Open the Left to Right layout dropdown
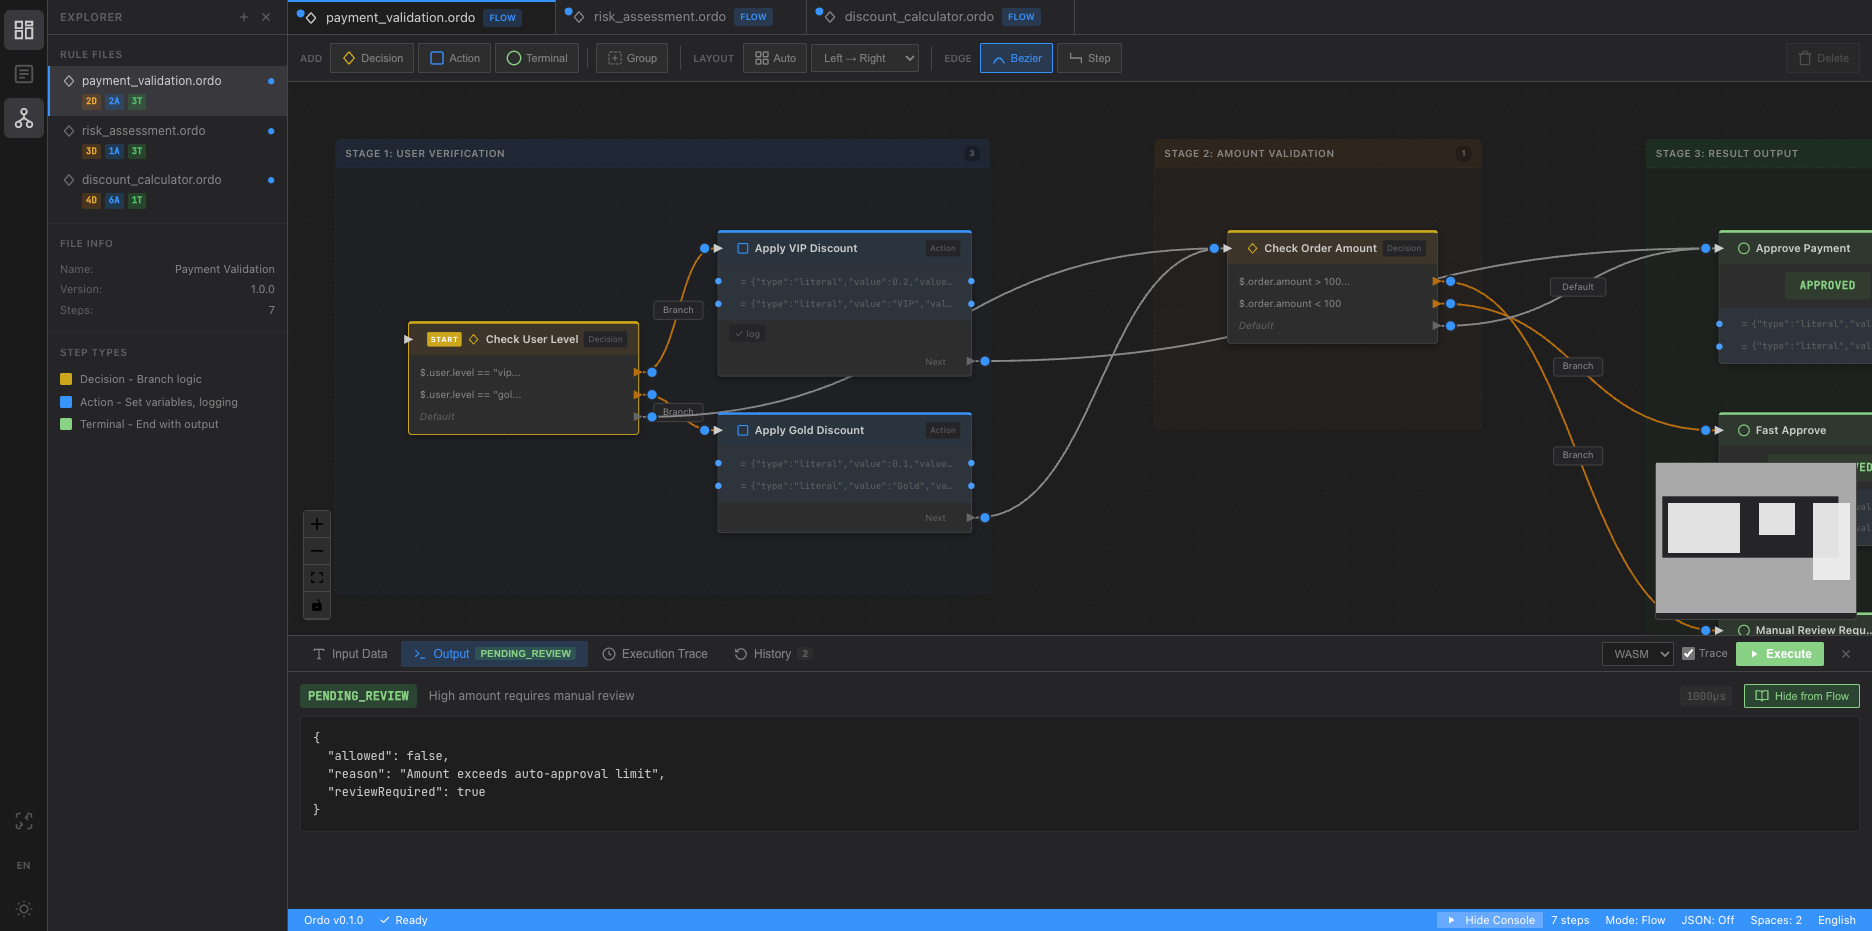 point(865,58)
